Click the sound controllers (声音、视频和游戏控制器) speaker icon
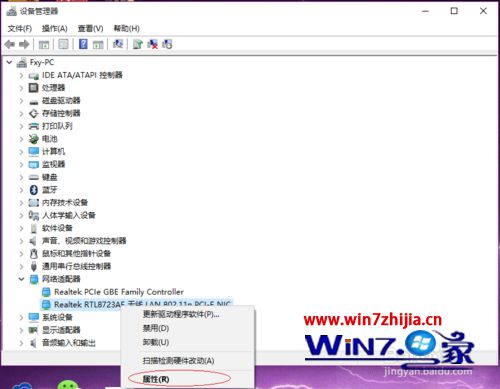The image size is (500, 389). pos(33,241)
